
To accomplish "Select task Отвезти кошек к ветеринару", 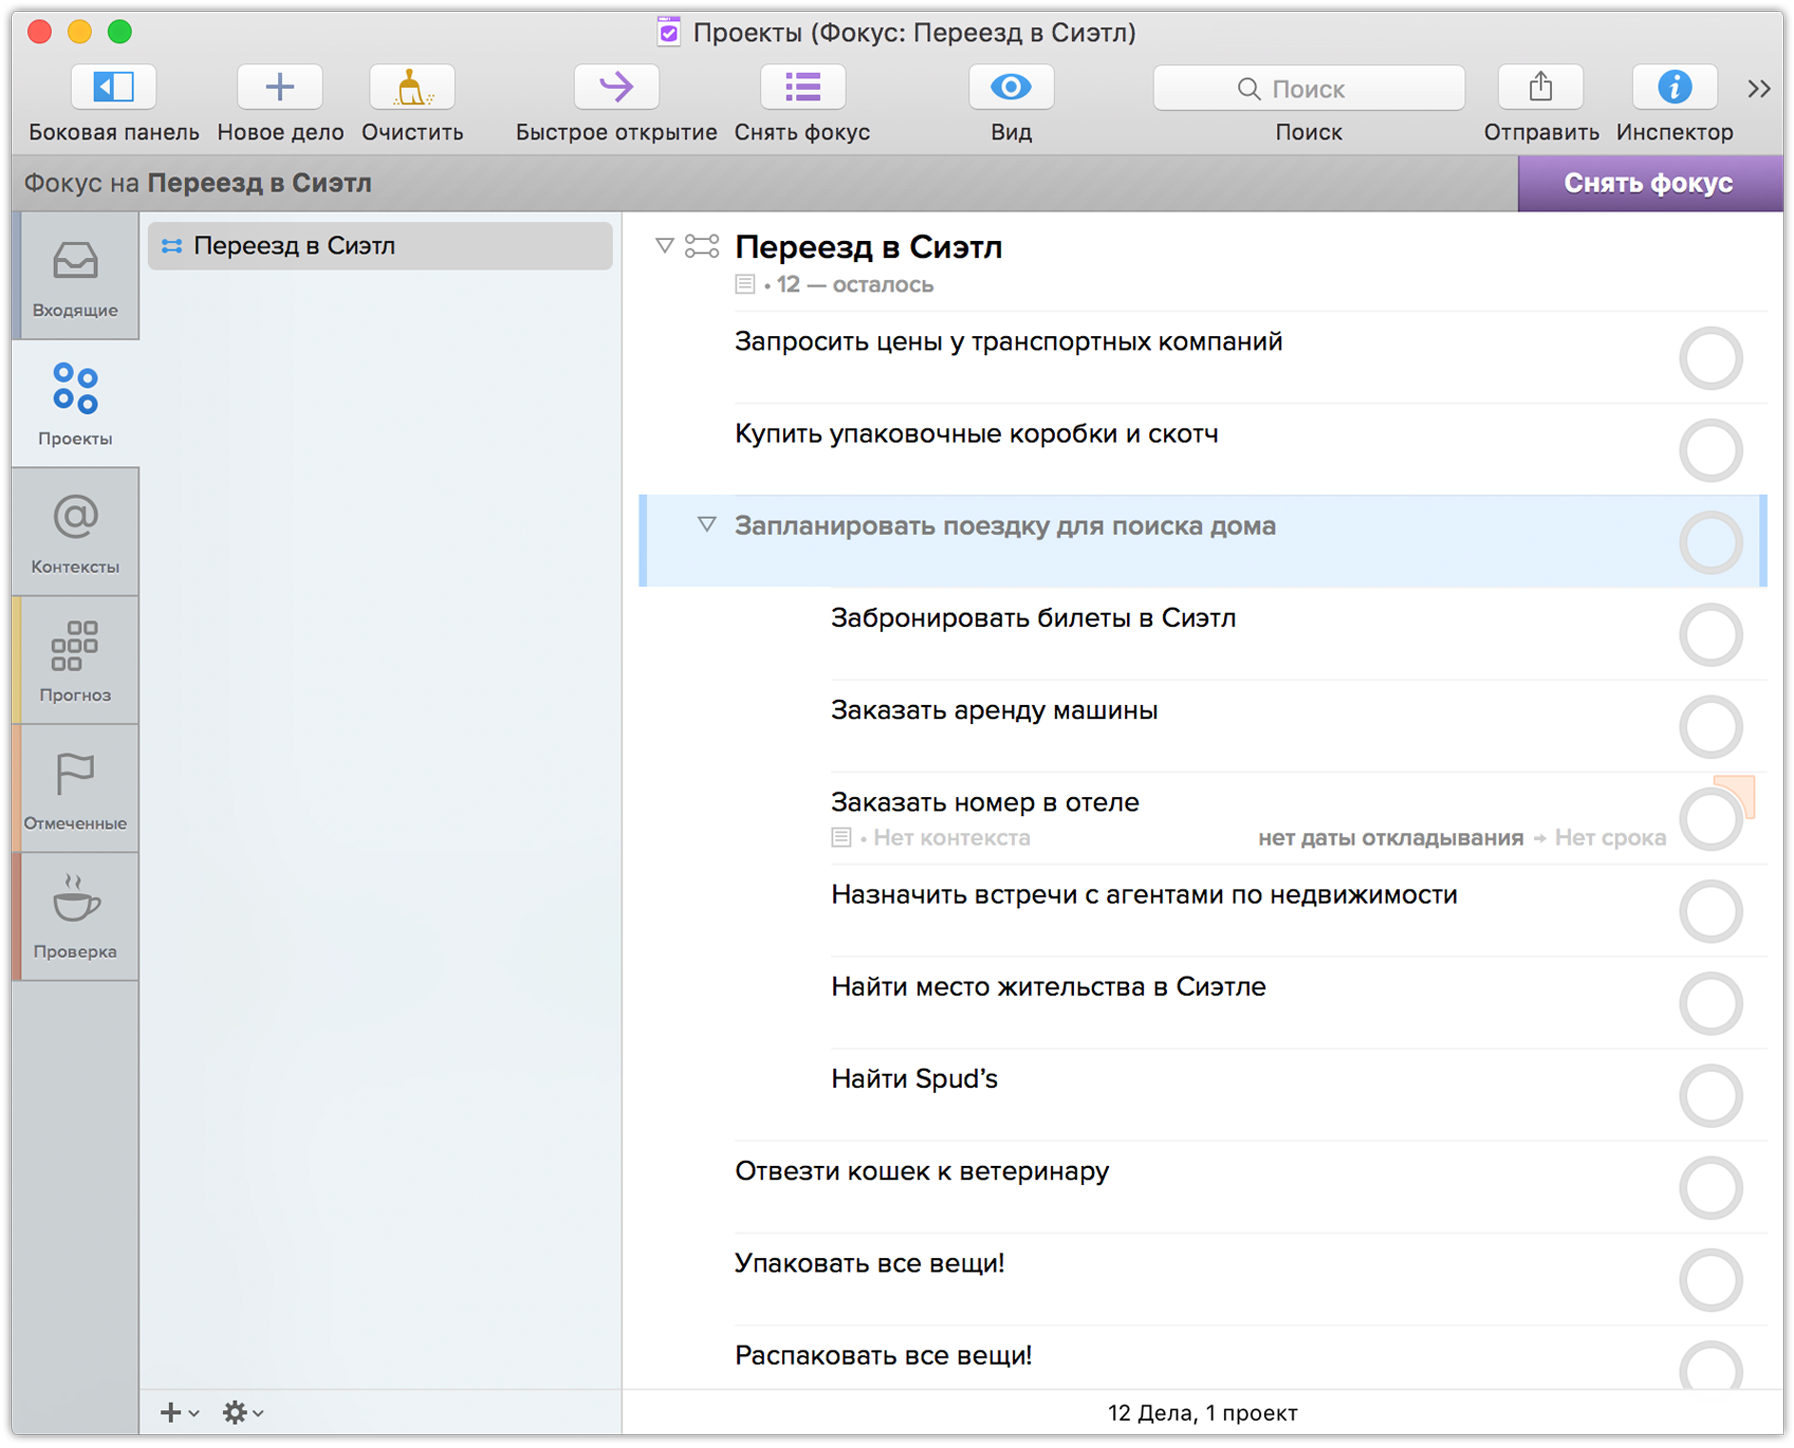I will [x=922, y=1171].
